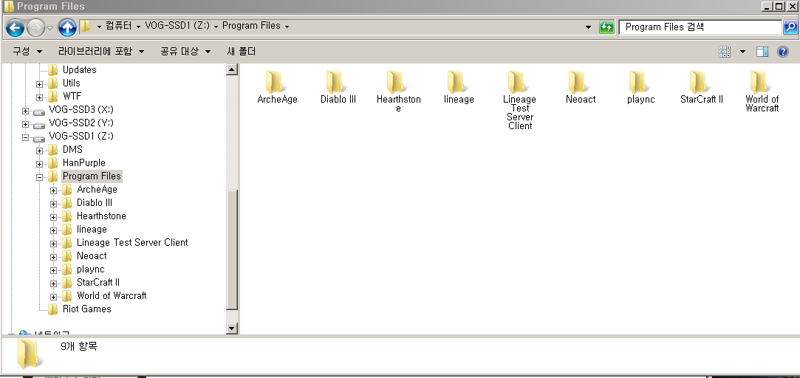Click the Program Files 검색 search box
800x378 pixels.
click(x=700, y=27)
